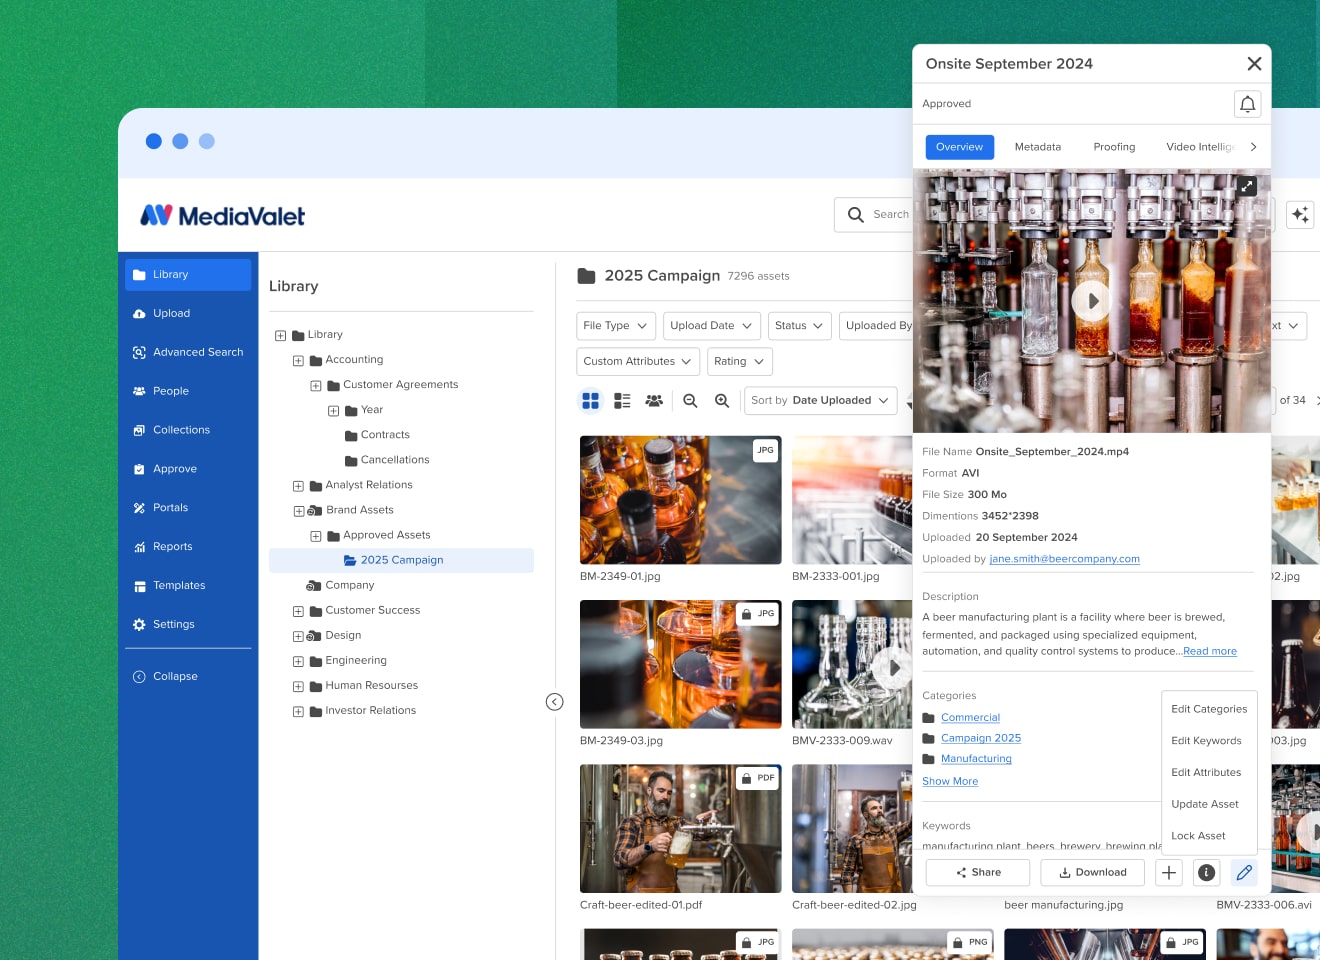The width and height of the screenshot is (1320, 960).
Task: Open the Upload Date filter dropdown
Action: [x=711, y=326]
